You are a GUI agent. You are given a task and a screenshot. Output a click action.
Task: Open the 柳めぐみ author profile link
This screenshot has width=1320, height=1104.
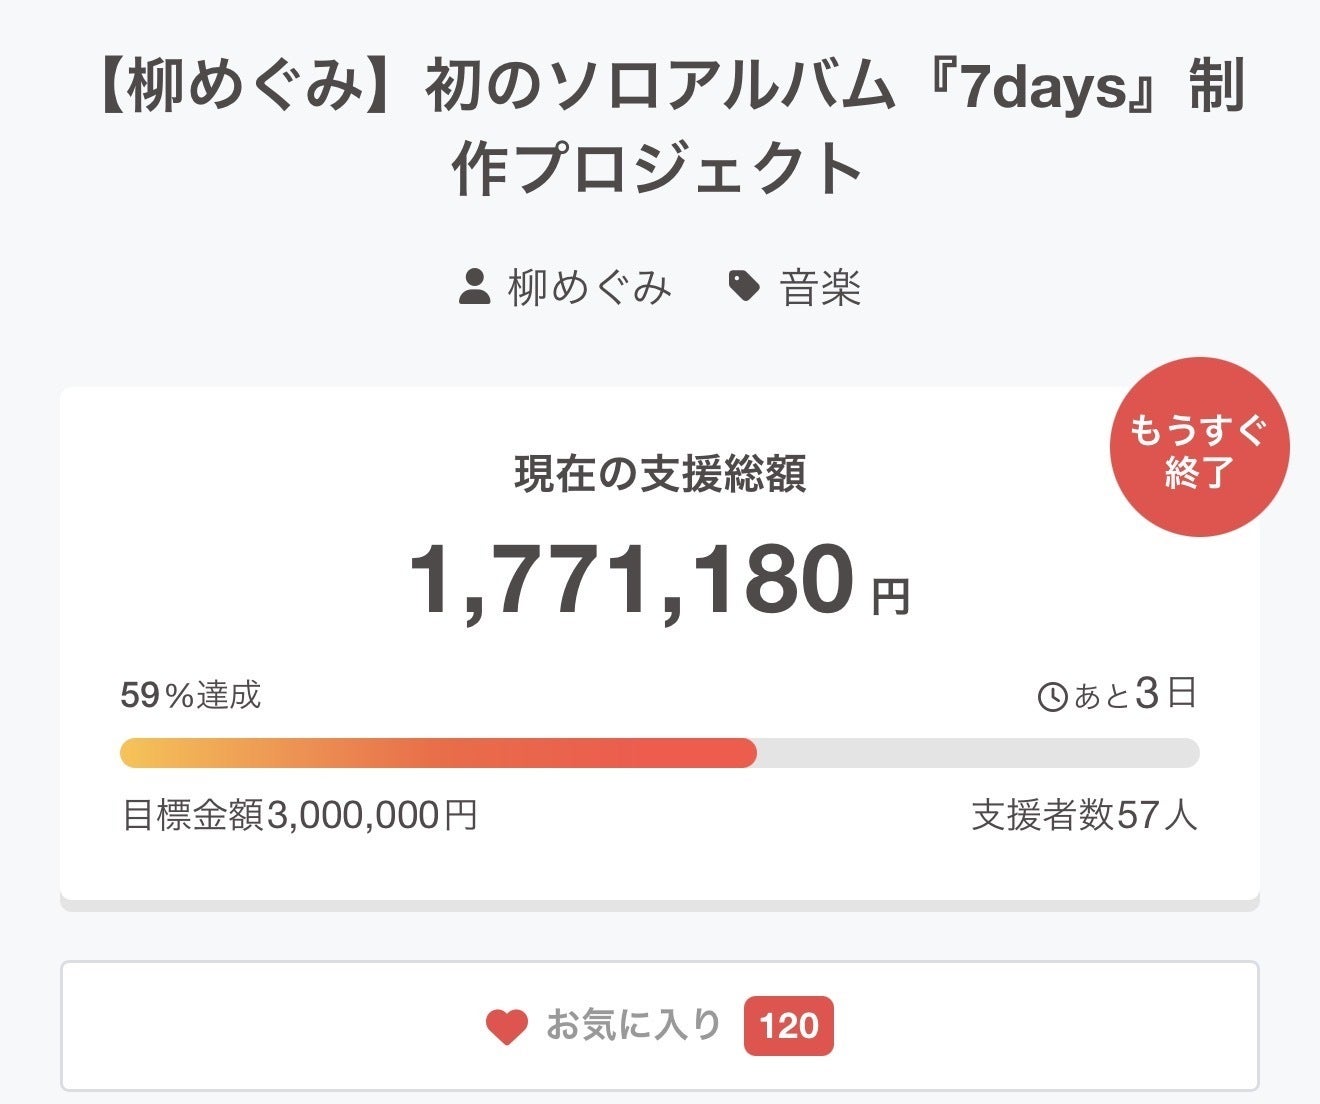[x=589, y=288]
